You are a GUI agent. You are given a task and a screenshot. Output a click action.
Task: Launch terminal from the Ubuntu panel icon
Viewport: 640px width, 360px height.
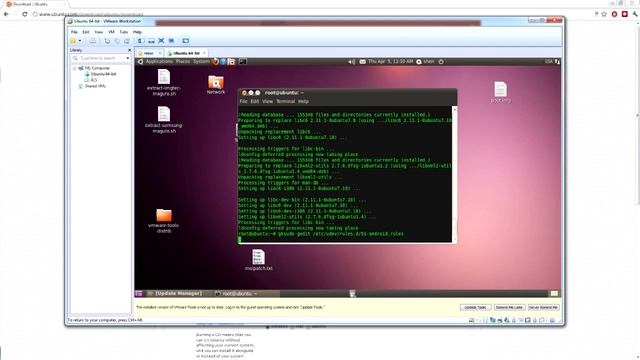pyautogui.click(x=242, y=62)
